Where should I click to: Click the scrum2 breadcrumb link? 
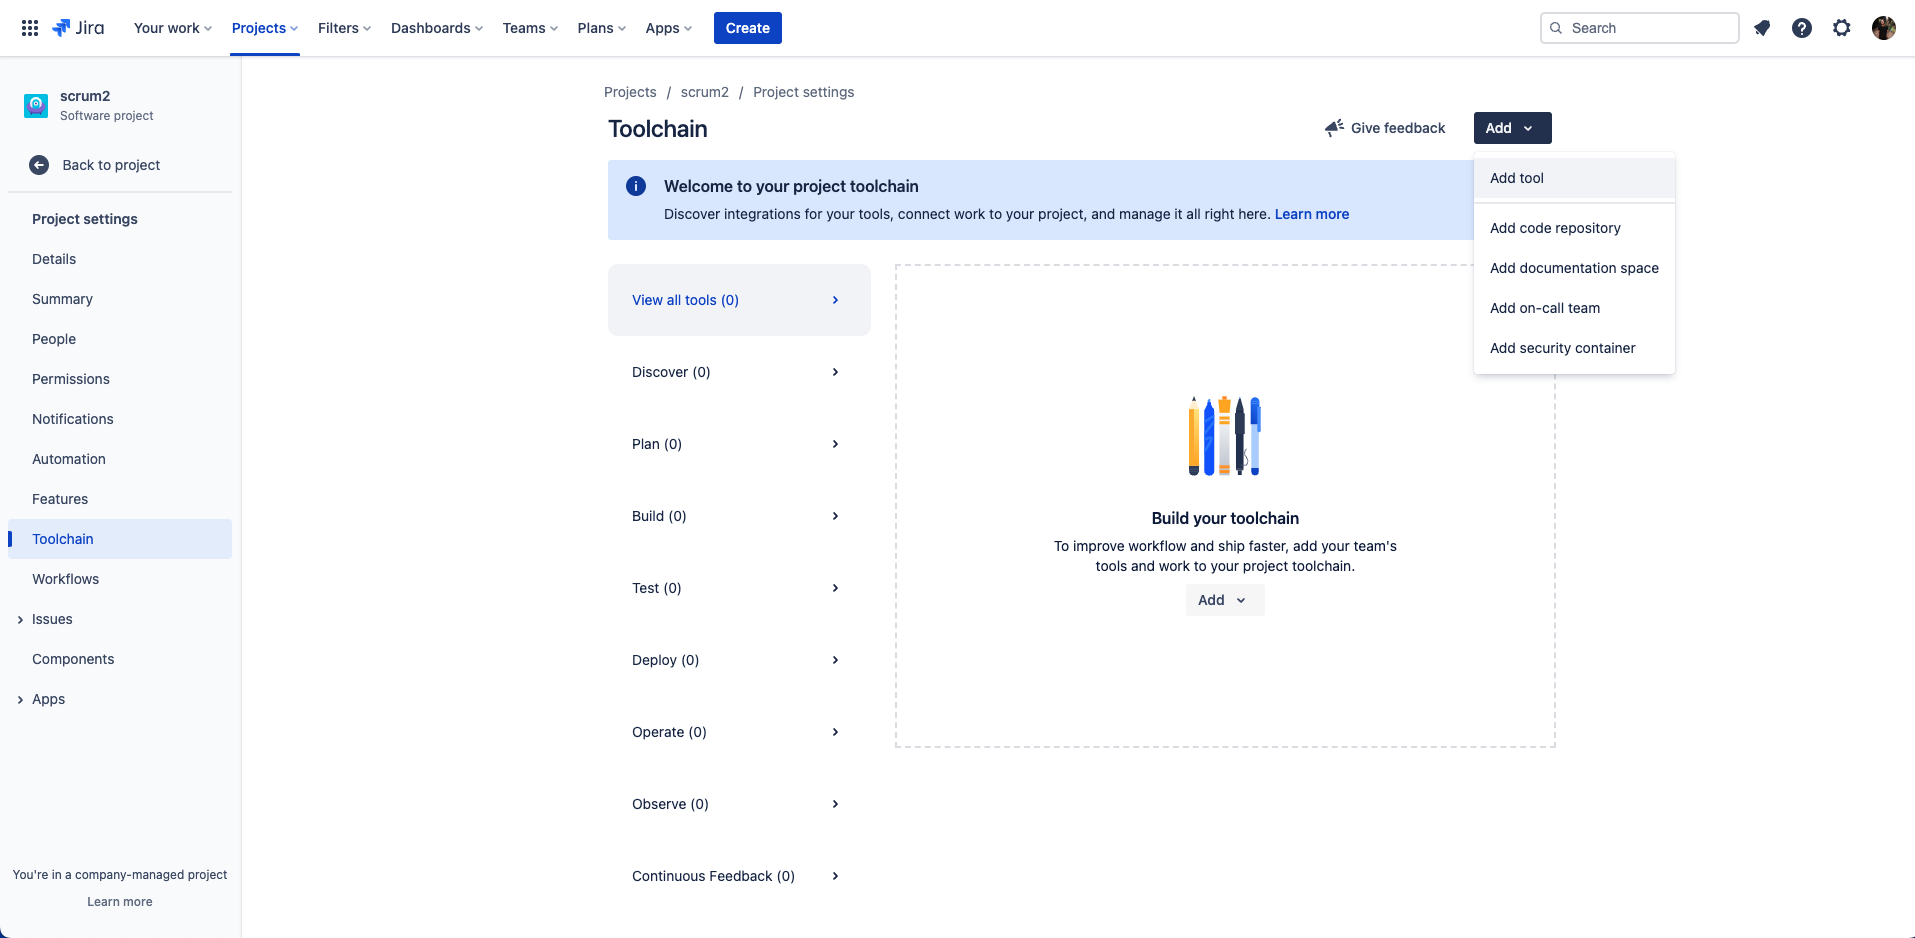click(705, 92)
